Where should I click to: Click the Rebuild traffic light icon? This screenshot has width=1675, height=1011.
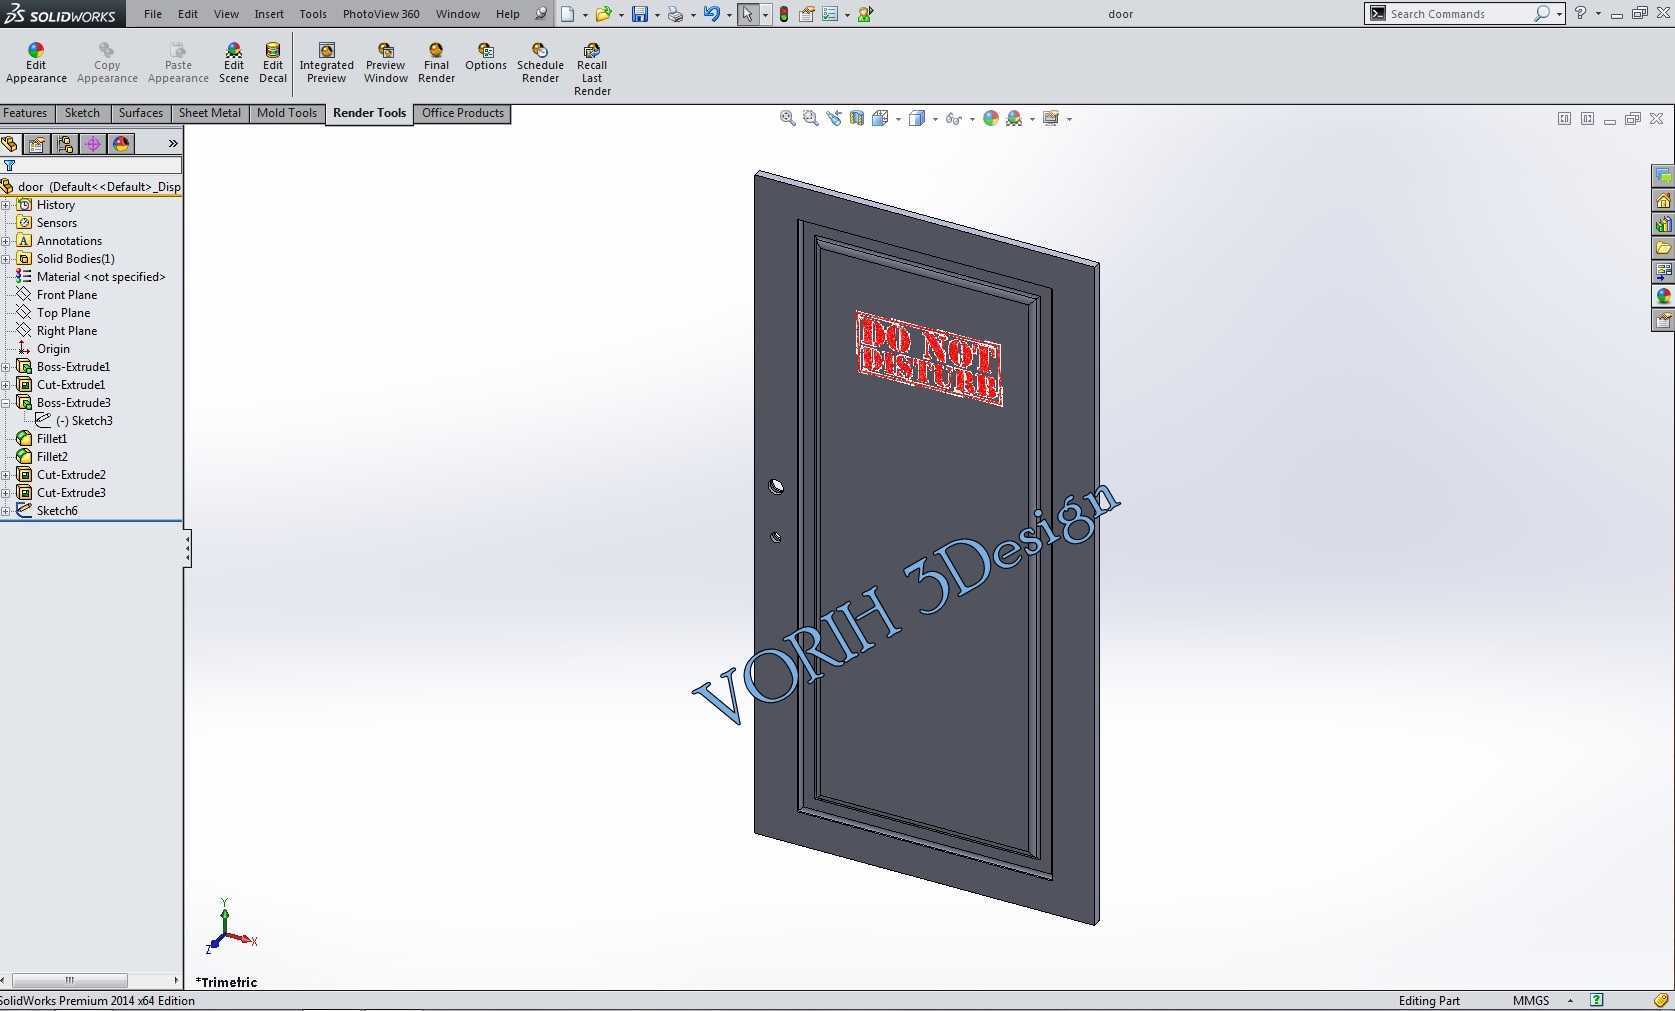(784, 14)
